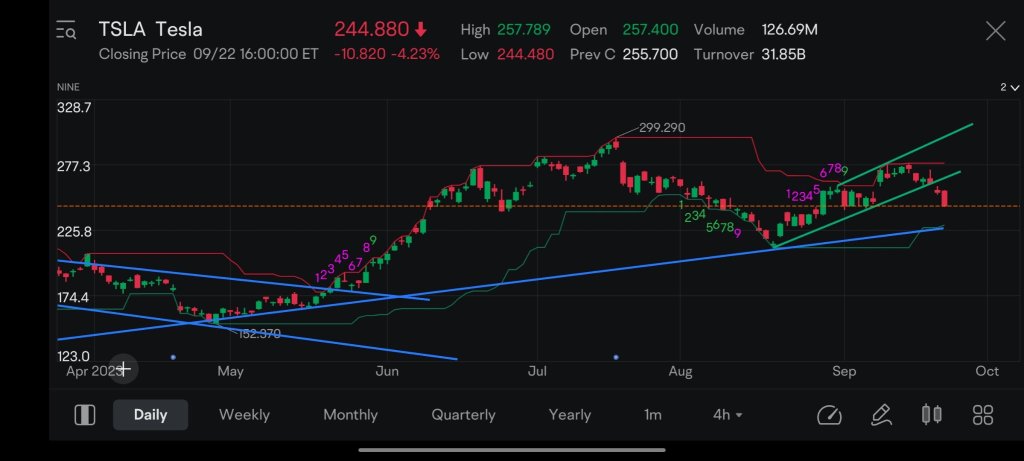Click the 225.8 price axis label
Screen dimensions: 1024x461
(74, 232)
